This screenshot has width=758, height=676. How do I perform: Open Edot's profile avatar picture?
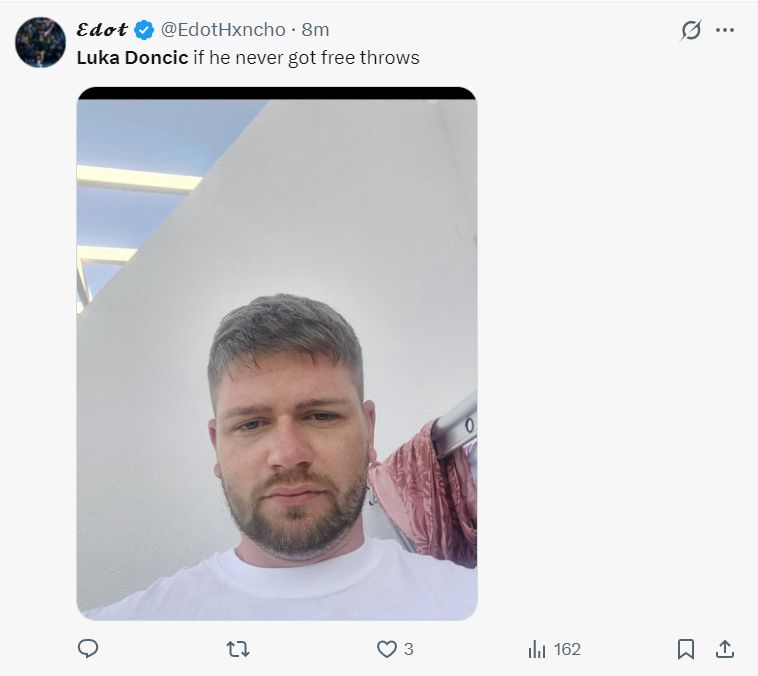[41, 43]
